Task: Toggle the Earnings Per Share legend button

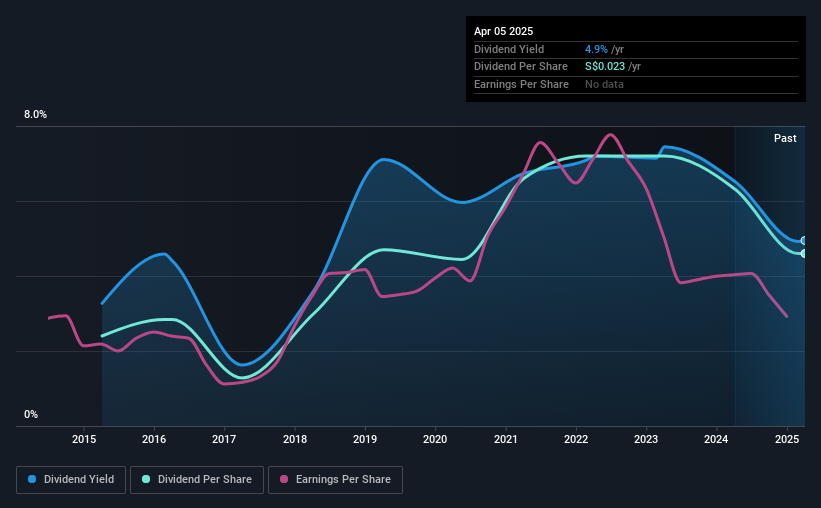Action: (335, 480)
